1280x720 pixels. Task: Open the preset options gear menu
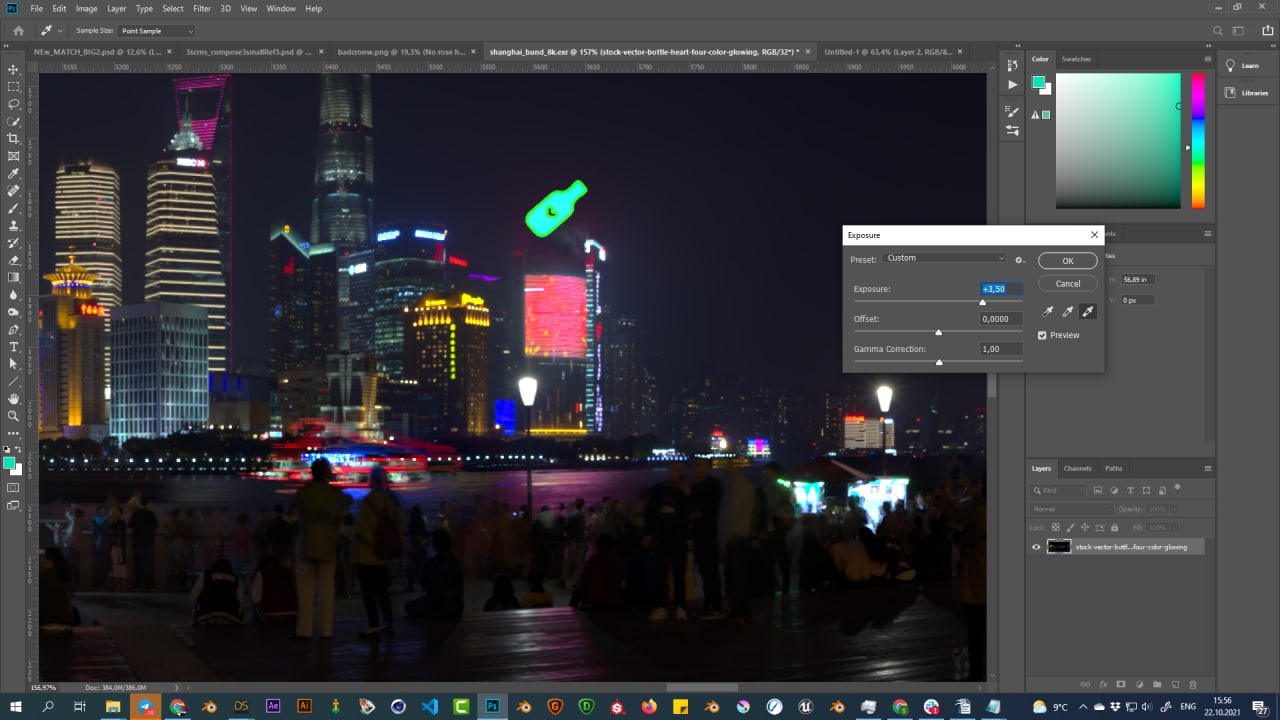[1020, 259]
